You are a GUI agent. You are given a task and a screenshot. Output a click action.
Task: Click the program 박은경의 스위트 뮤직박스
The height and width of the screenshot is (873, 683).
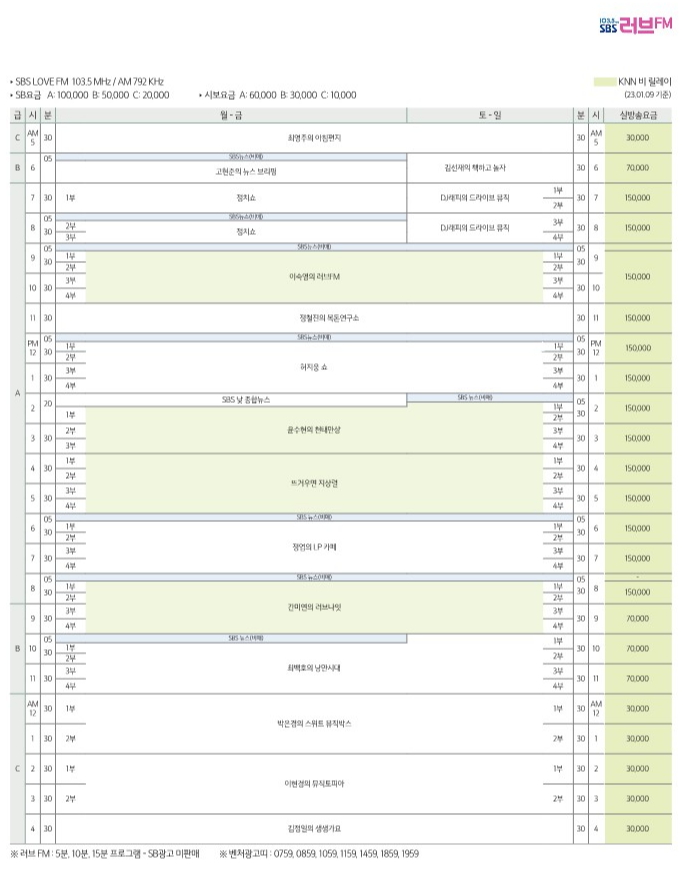314,724
